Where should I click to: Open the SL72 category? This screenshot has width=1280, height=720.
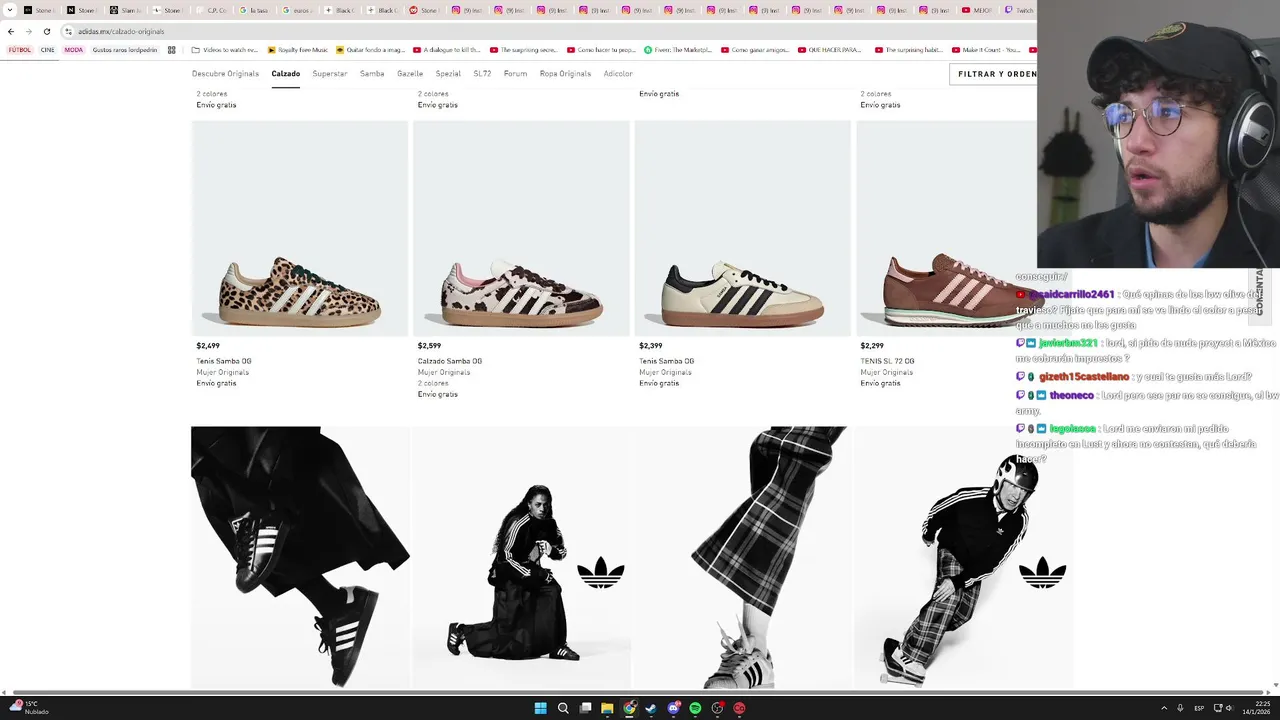click(482, 74)
